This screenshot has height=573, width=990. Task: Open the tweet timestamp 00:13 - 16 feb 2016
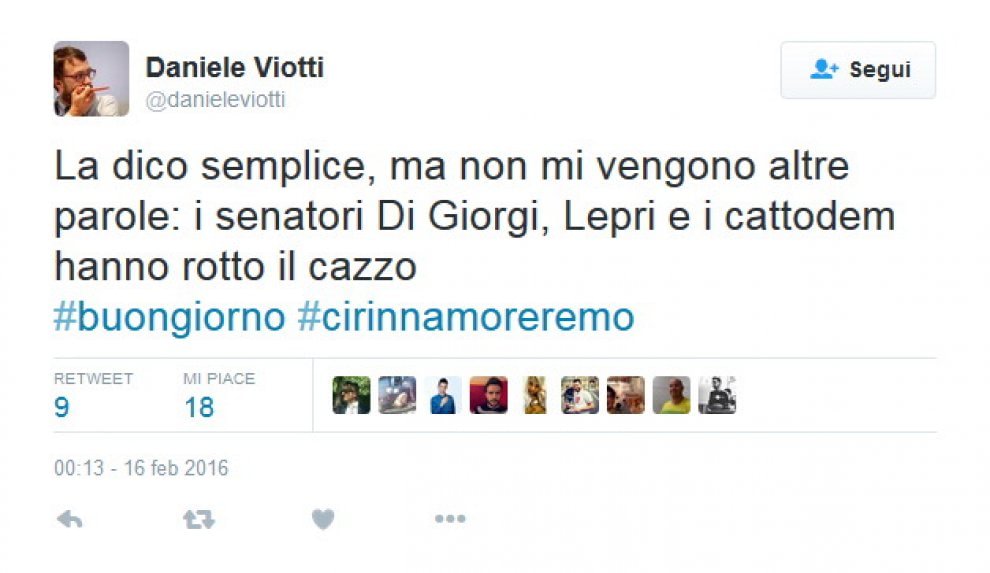[141, 468]
